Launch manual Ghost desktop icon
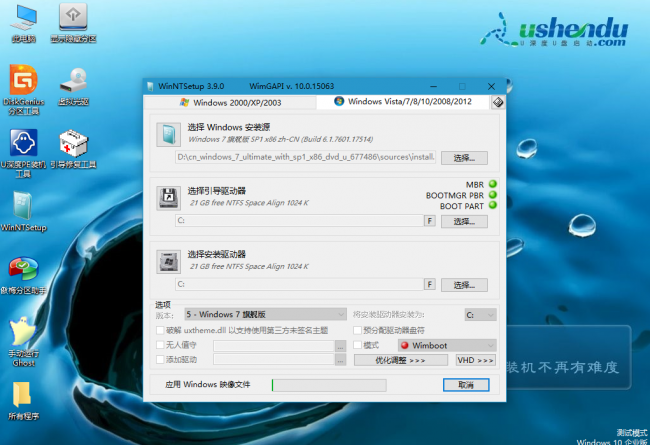 pyautogui.click(x=24, y=342)
